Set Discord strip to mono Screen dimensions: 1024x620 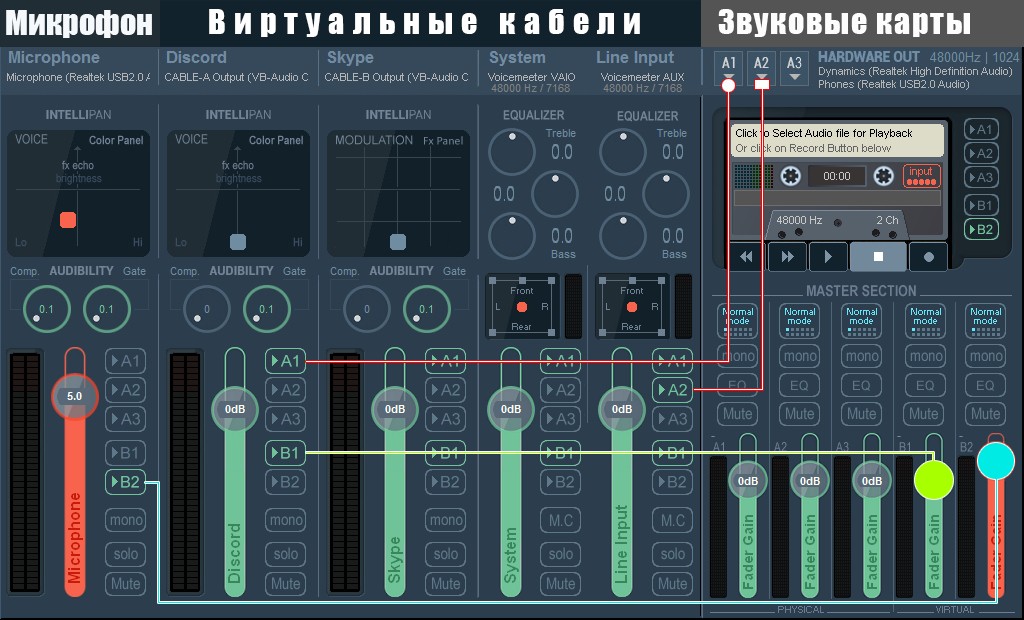point(285,520)
